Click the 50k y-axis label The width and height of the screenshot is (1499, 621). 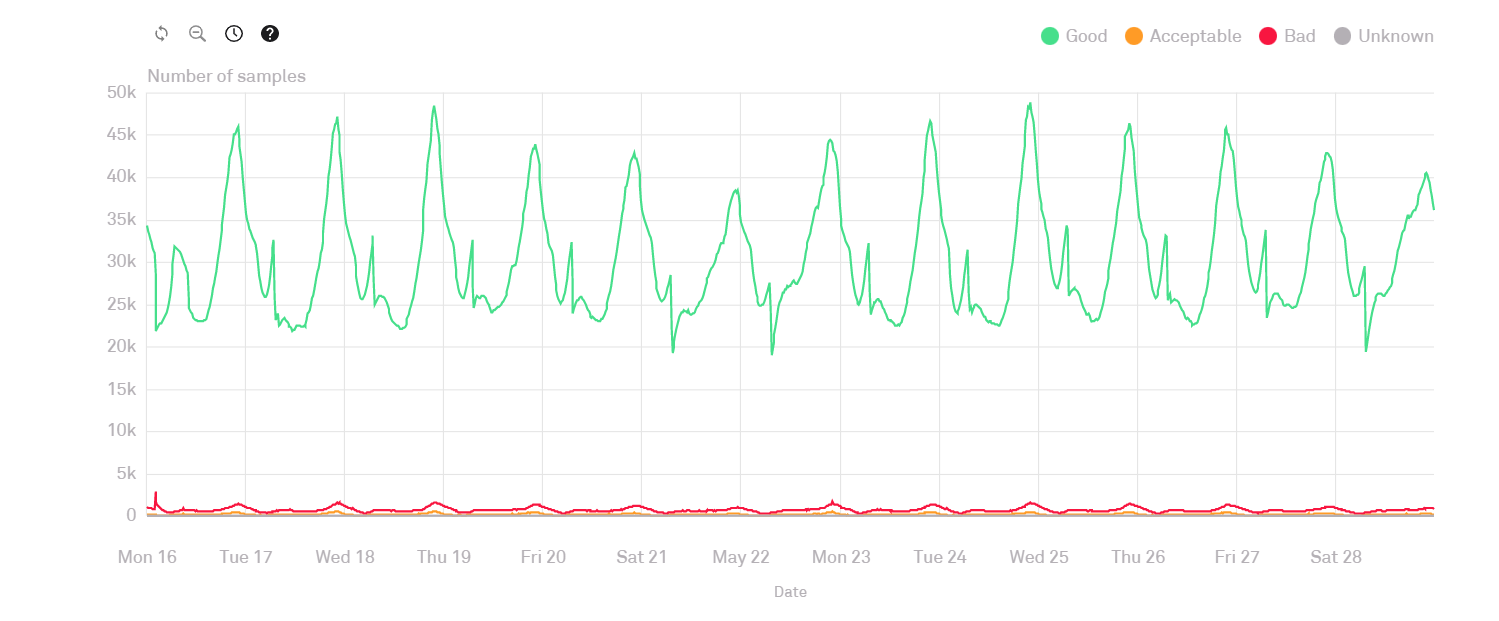coord(121,93)
